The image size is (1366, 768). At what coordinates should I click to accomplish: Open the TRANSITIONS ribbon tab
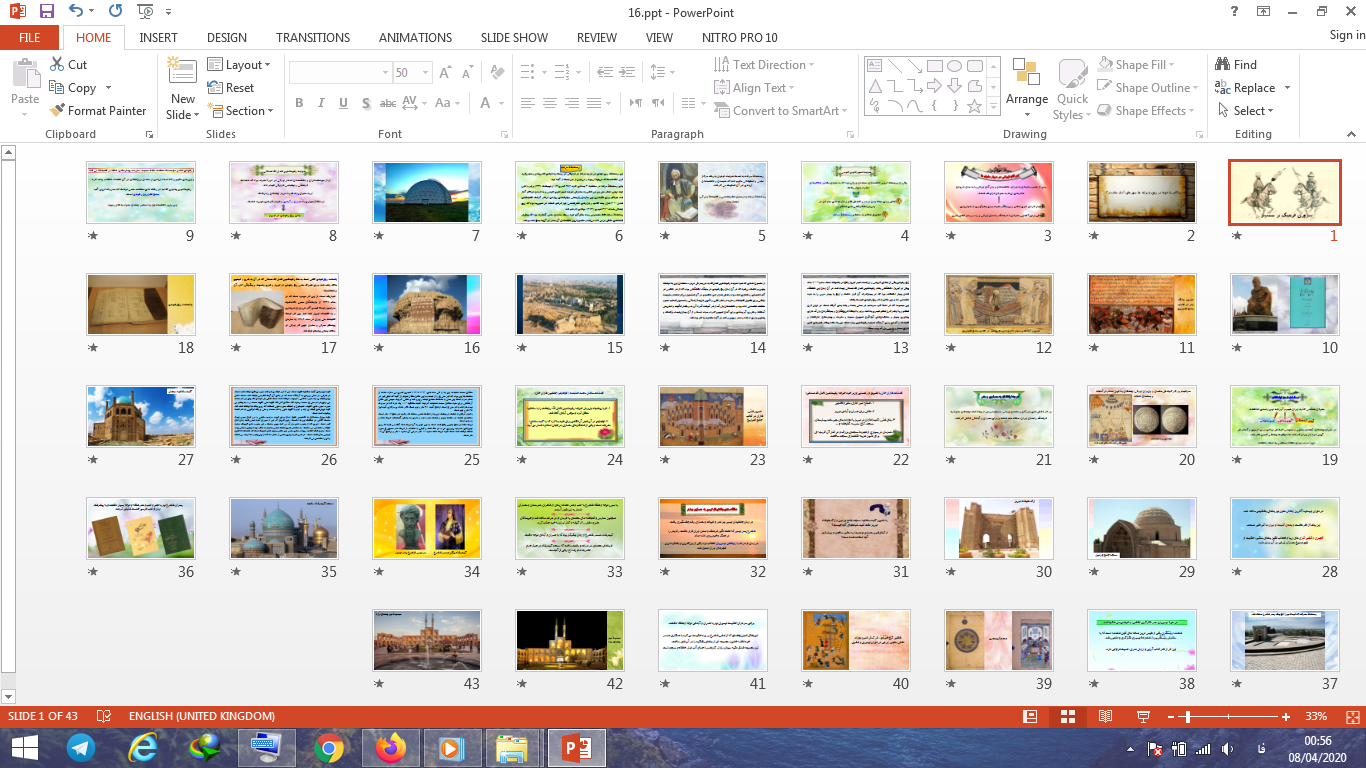click(x=313, y=37)
